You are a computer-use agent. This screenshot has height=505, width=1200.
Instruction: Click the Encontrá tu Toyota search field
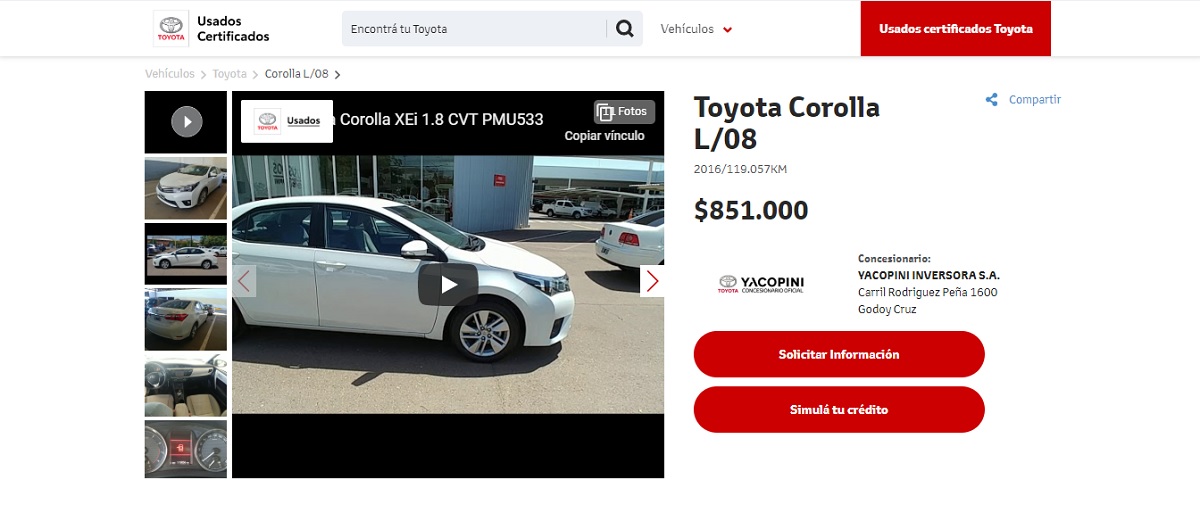[474, 29]
